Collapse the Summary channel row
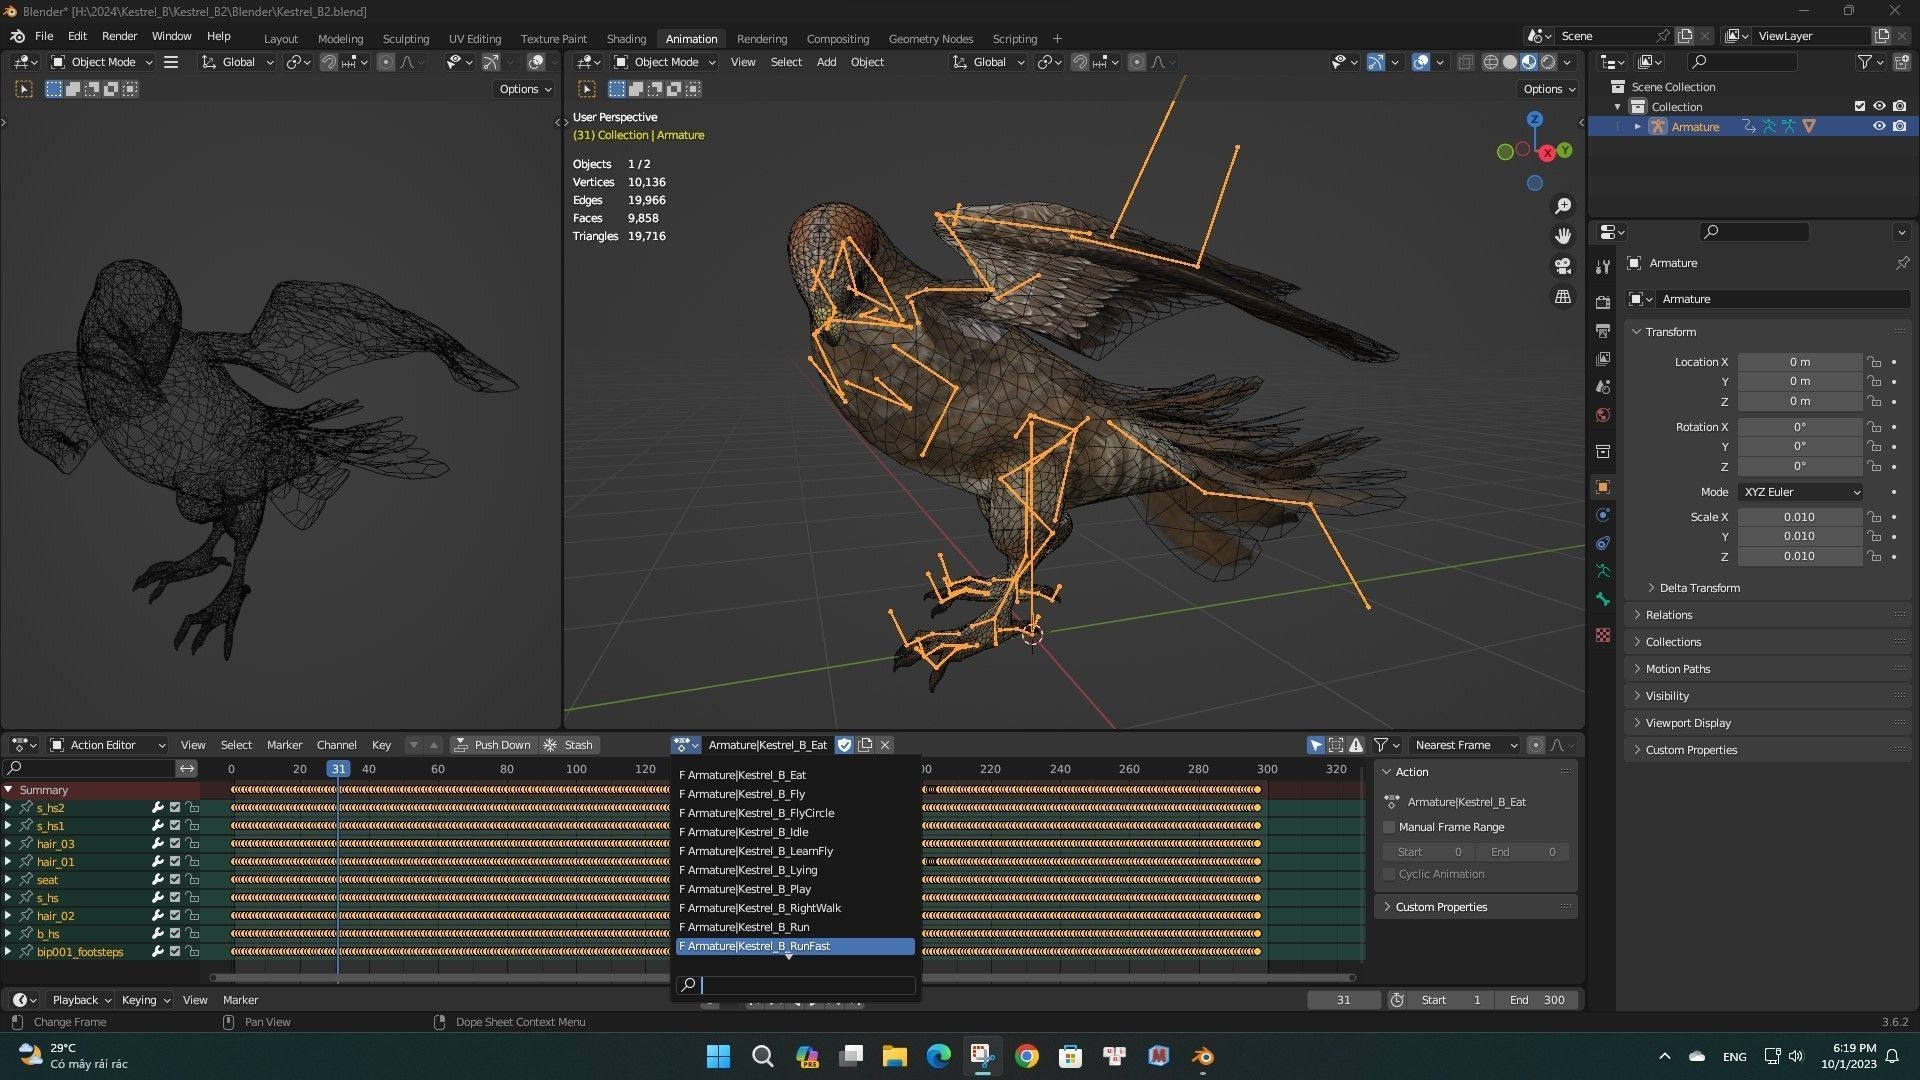 point(8,790)
